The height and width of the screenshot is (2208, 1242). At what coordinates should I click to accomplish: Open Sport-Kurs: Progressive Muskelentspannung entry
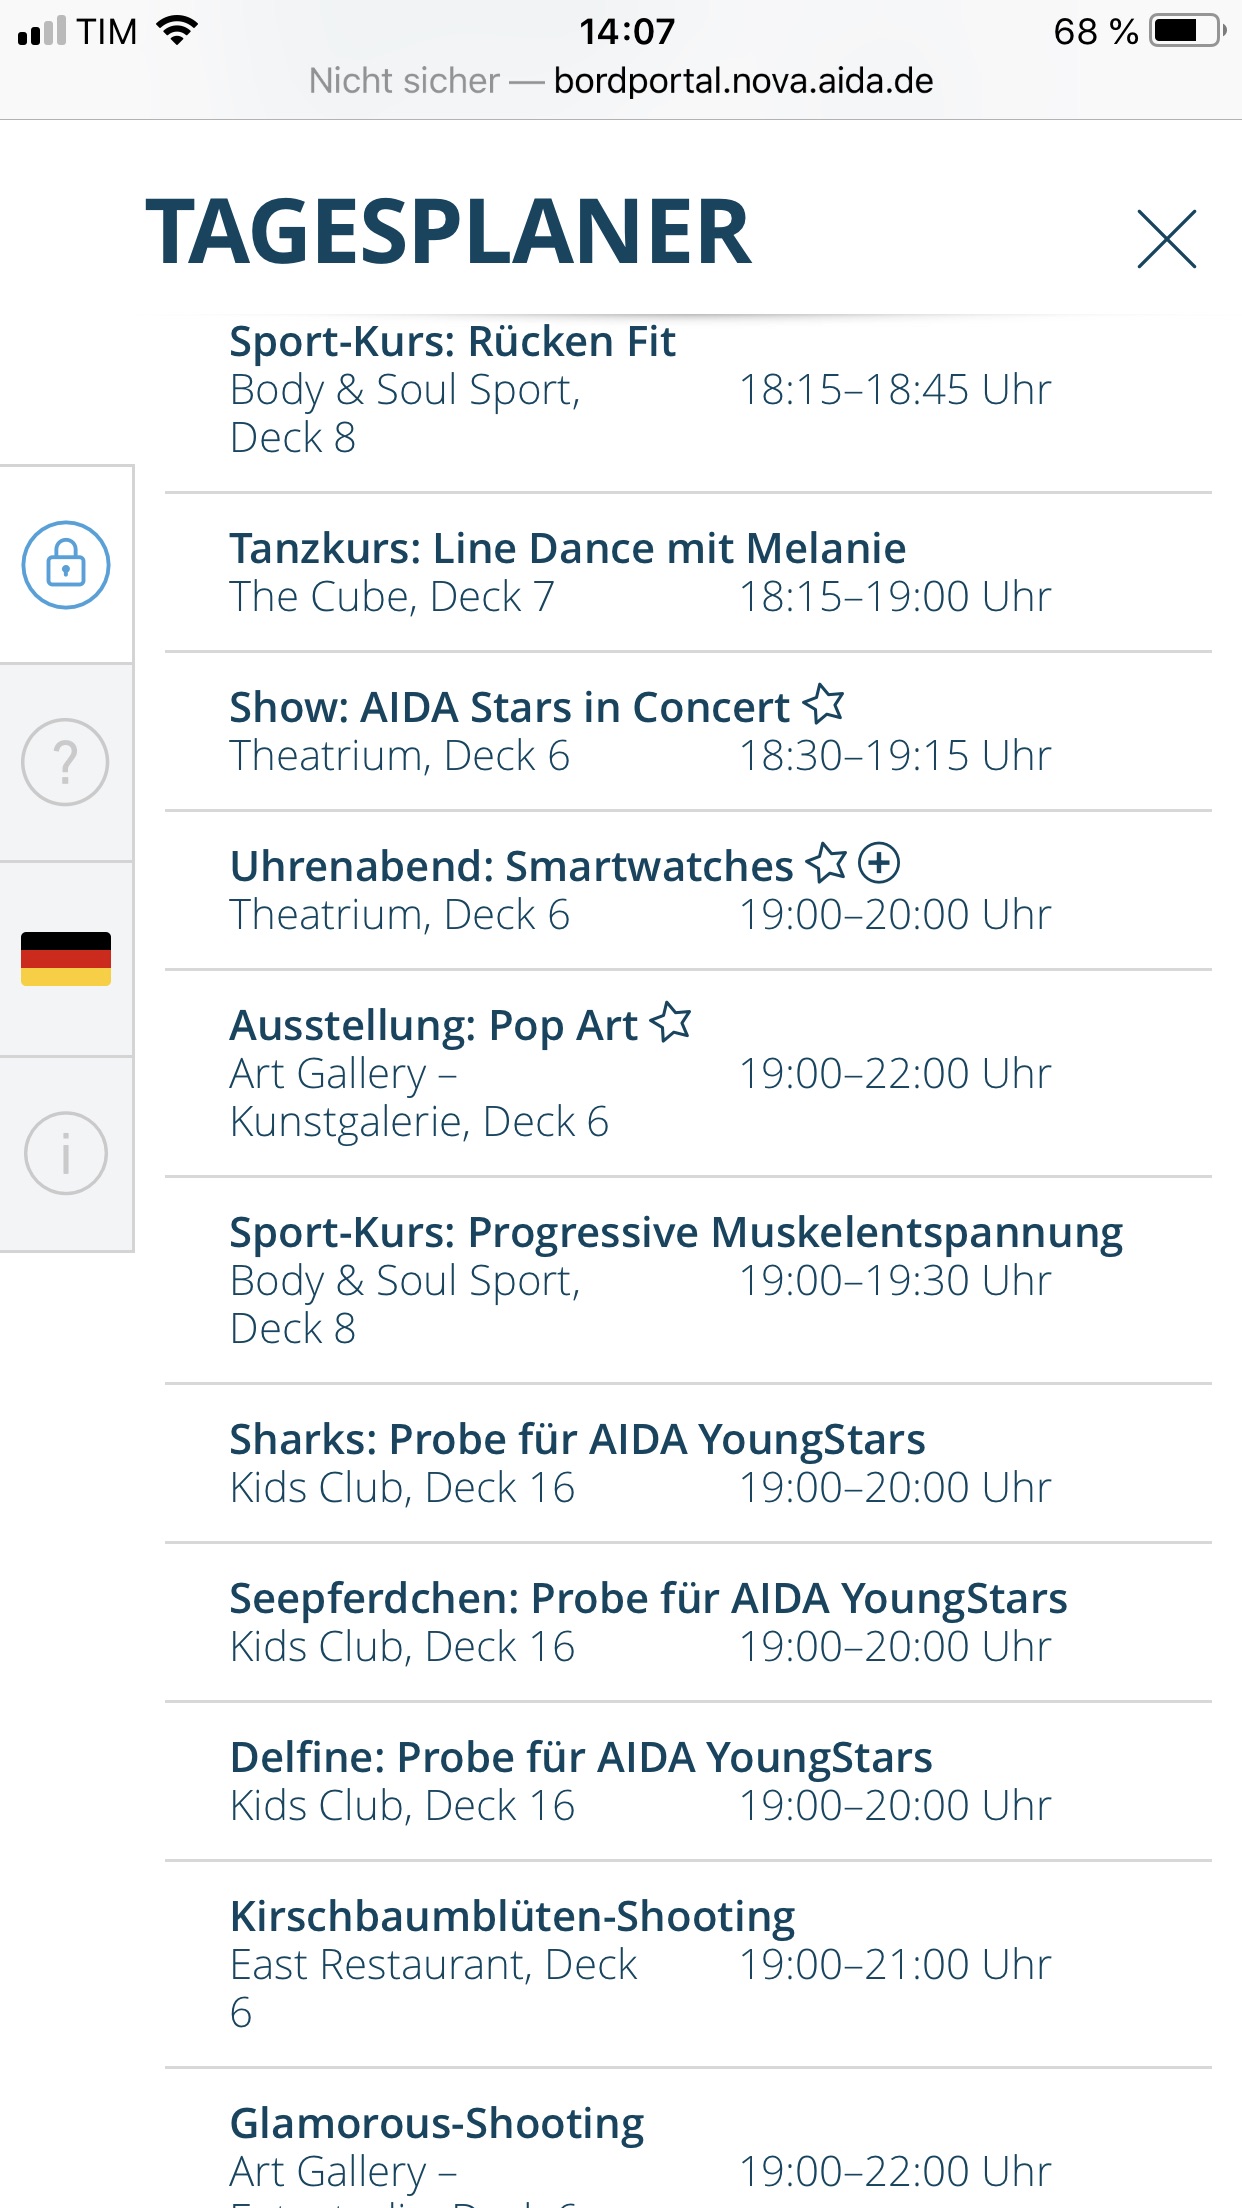pos(676,1233)
